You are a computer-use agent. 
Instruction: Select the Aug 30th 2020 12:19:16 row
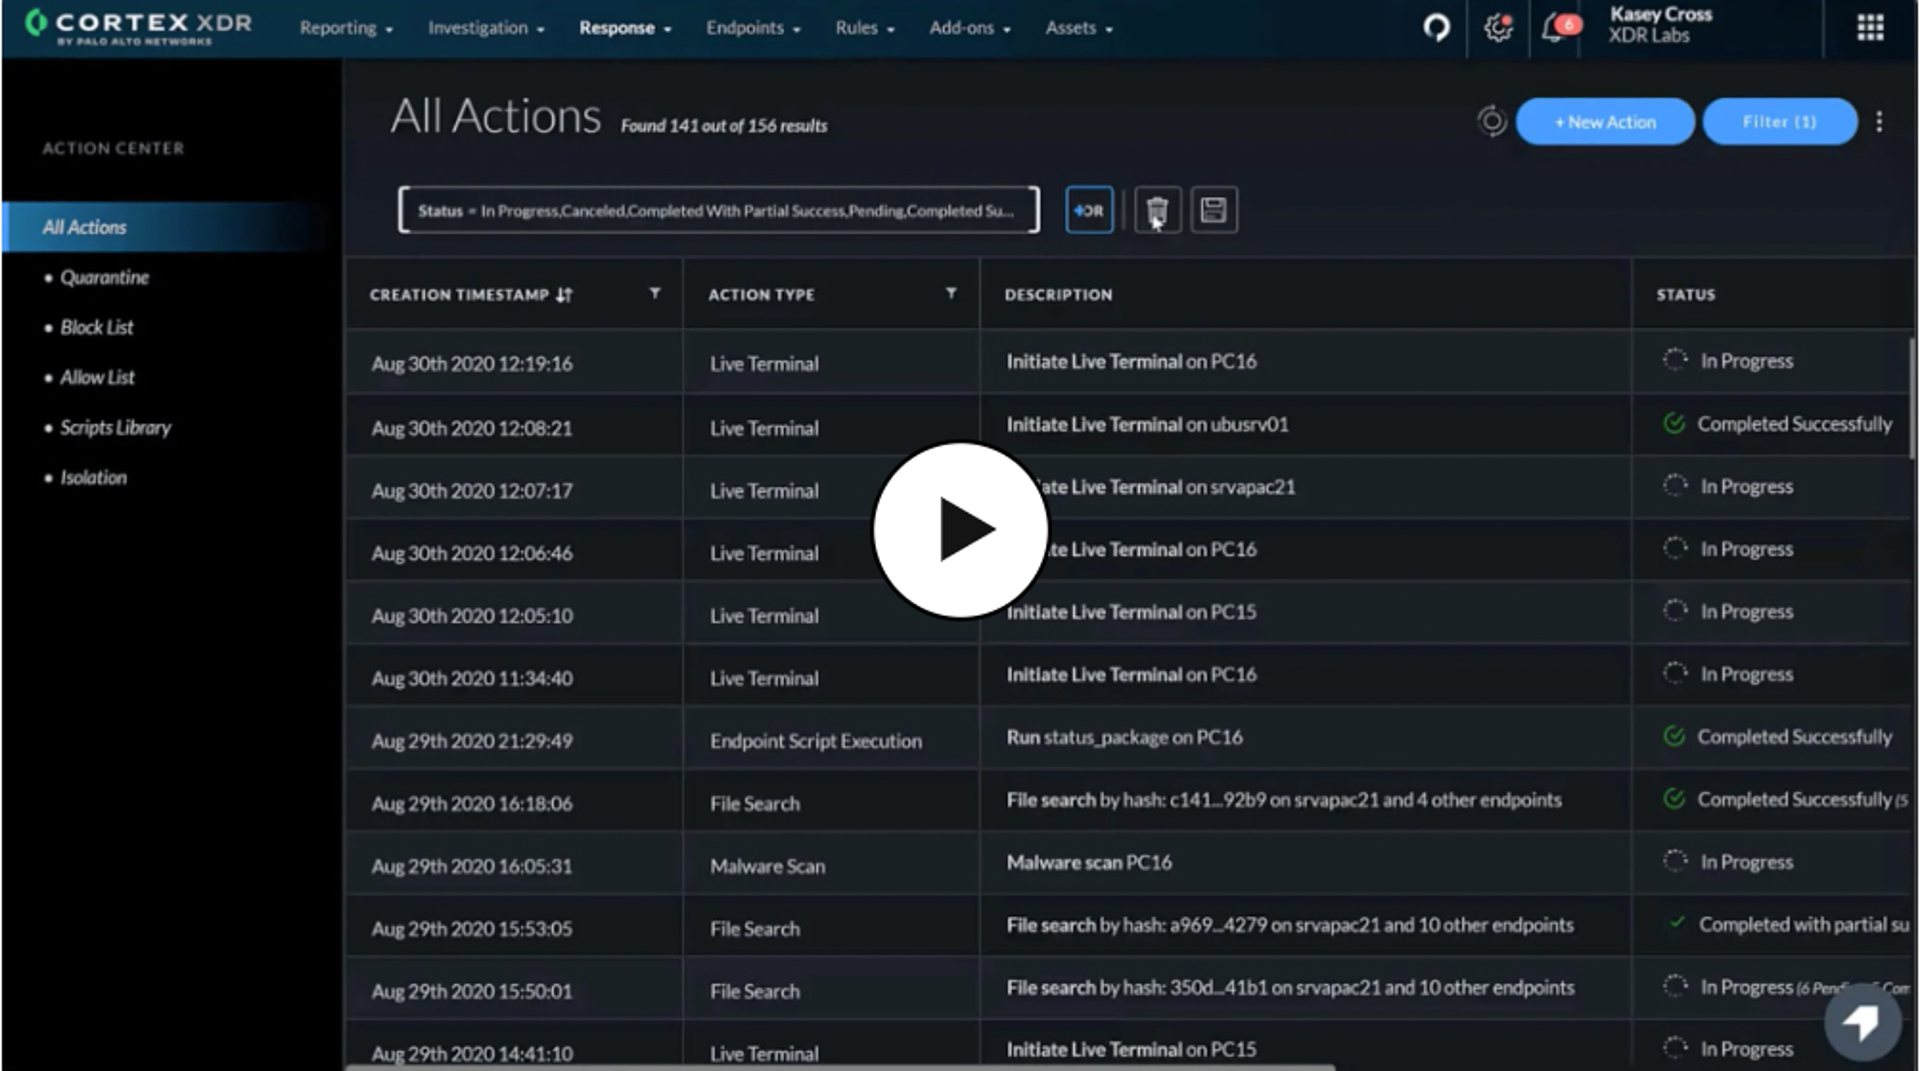[1128, 362]
